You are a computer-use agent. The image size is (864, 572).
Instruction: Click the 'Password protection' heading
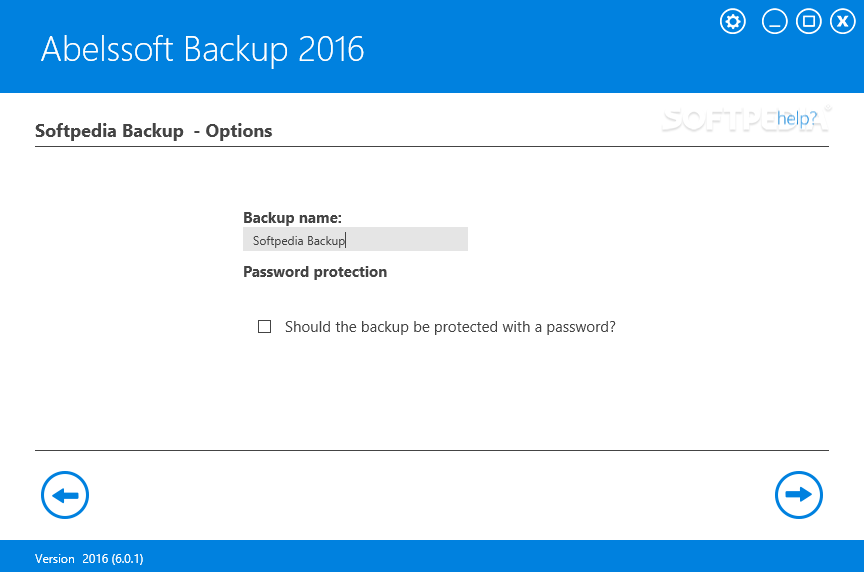tap(315, 272)
